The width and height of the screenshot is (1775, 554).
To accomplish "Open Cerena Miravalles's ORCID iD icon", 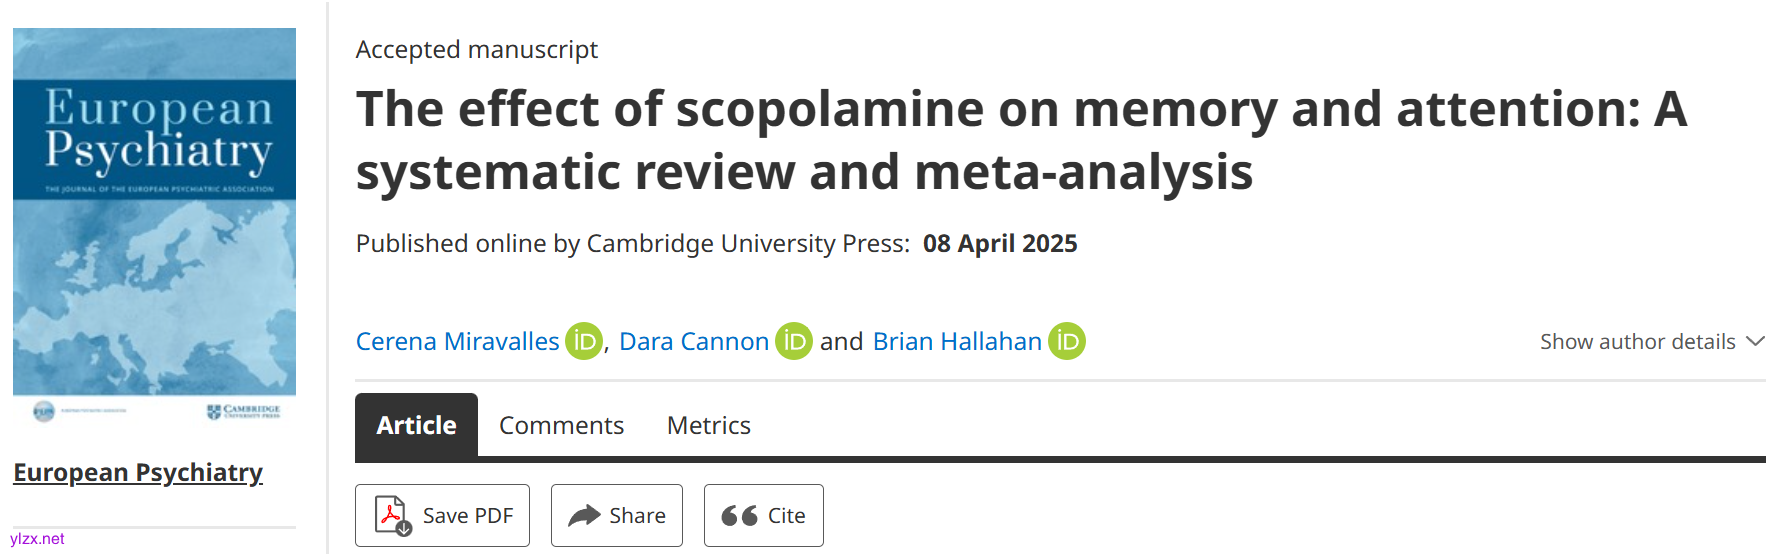I will click(584, 341).
